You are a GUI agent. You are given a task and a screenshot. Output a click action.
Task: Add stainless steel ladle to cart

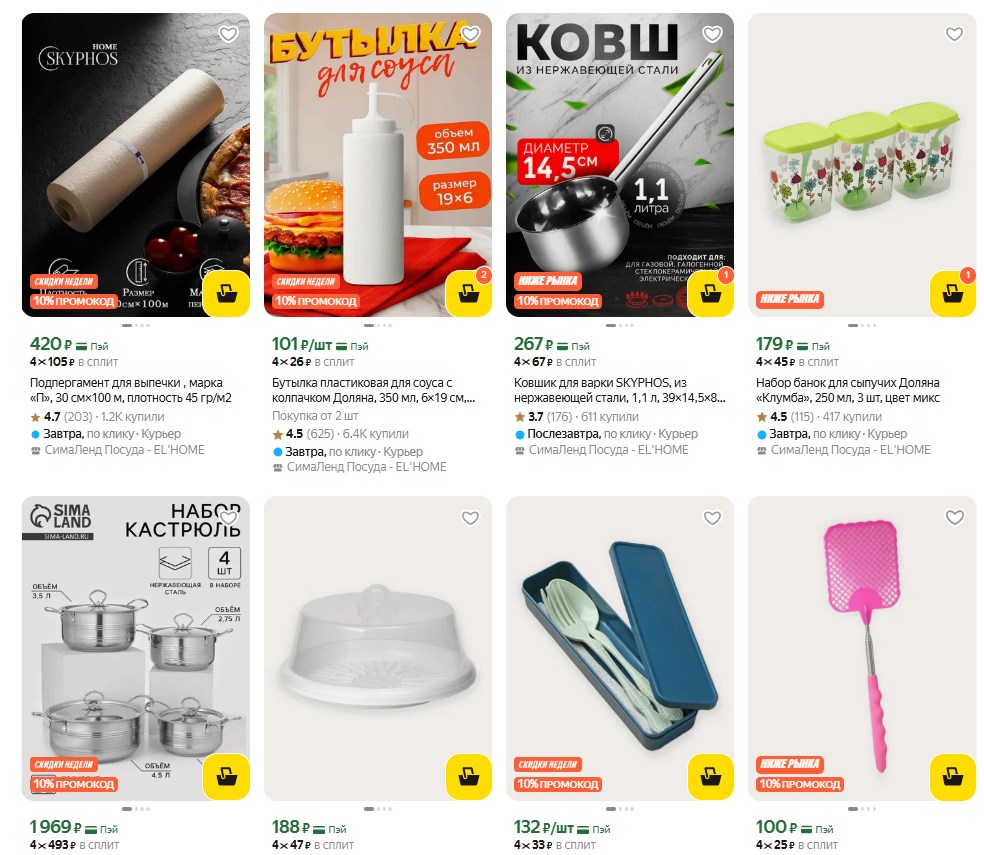coord(710,293)
